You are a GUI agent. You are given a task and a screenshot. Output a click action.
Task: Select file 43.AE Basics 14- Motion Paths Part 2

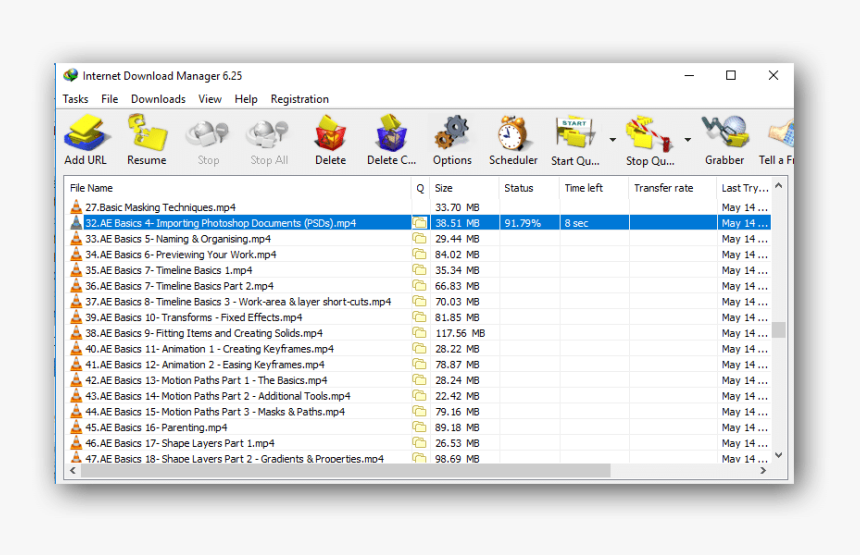click(218, 396)
